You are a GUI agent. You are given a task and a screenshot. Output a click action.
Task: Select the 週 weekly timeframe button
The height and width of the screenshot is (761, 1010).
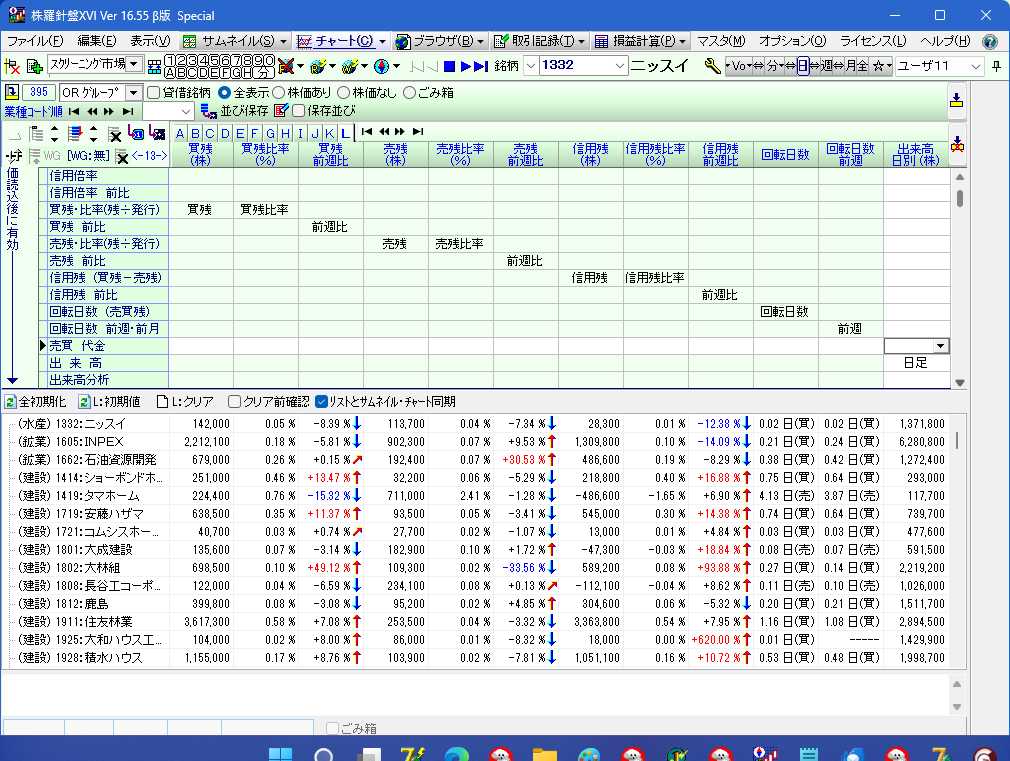click(x=826, y=66)
